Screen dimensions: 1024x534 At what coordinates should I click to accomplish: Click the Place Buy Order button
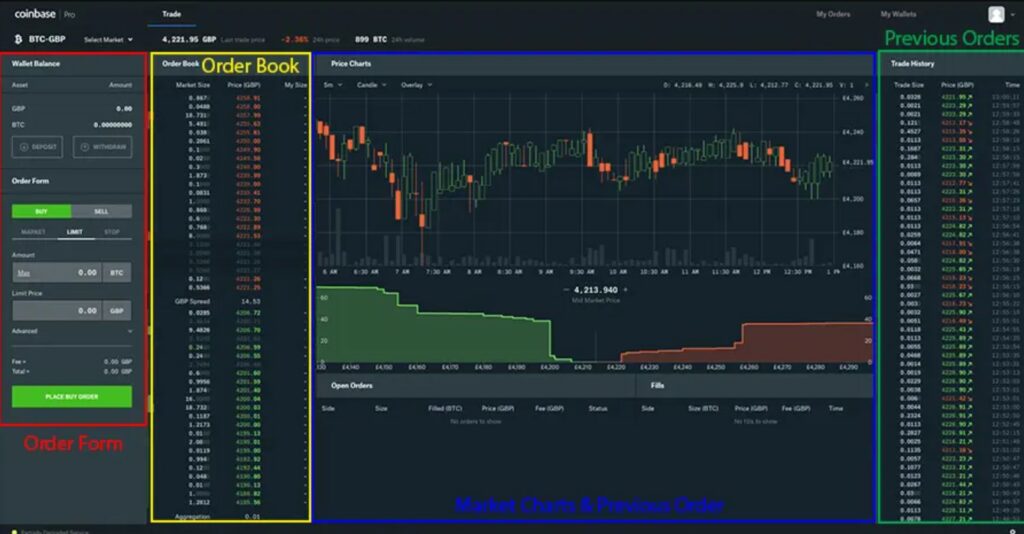(71, 397)
